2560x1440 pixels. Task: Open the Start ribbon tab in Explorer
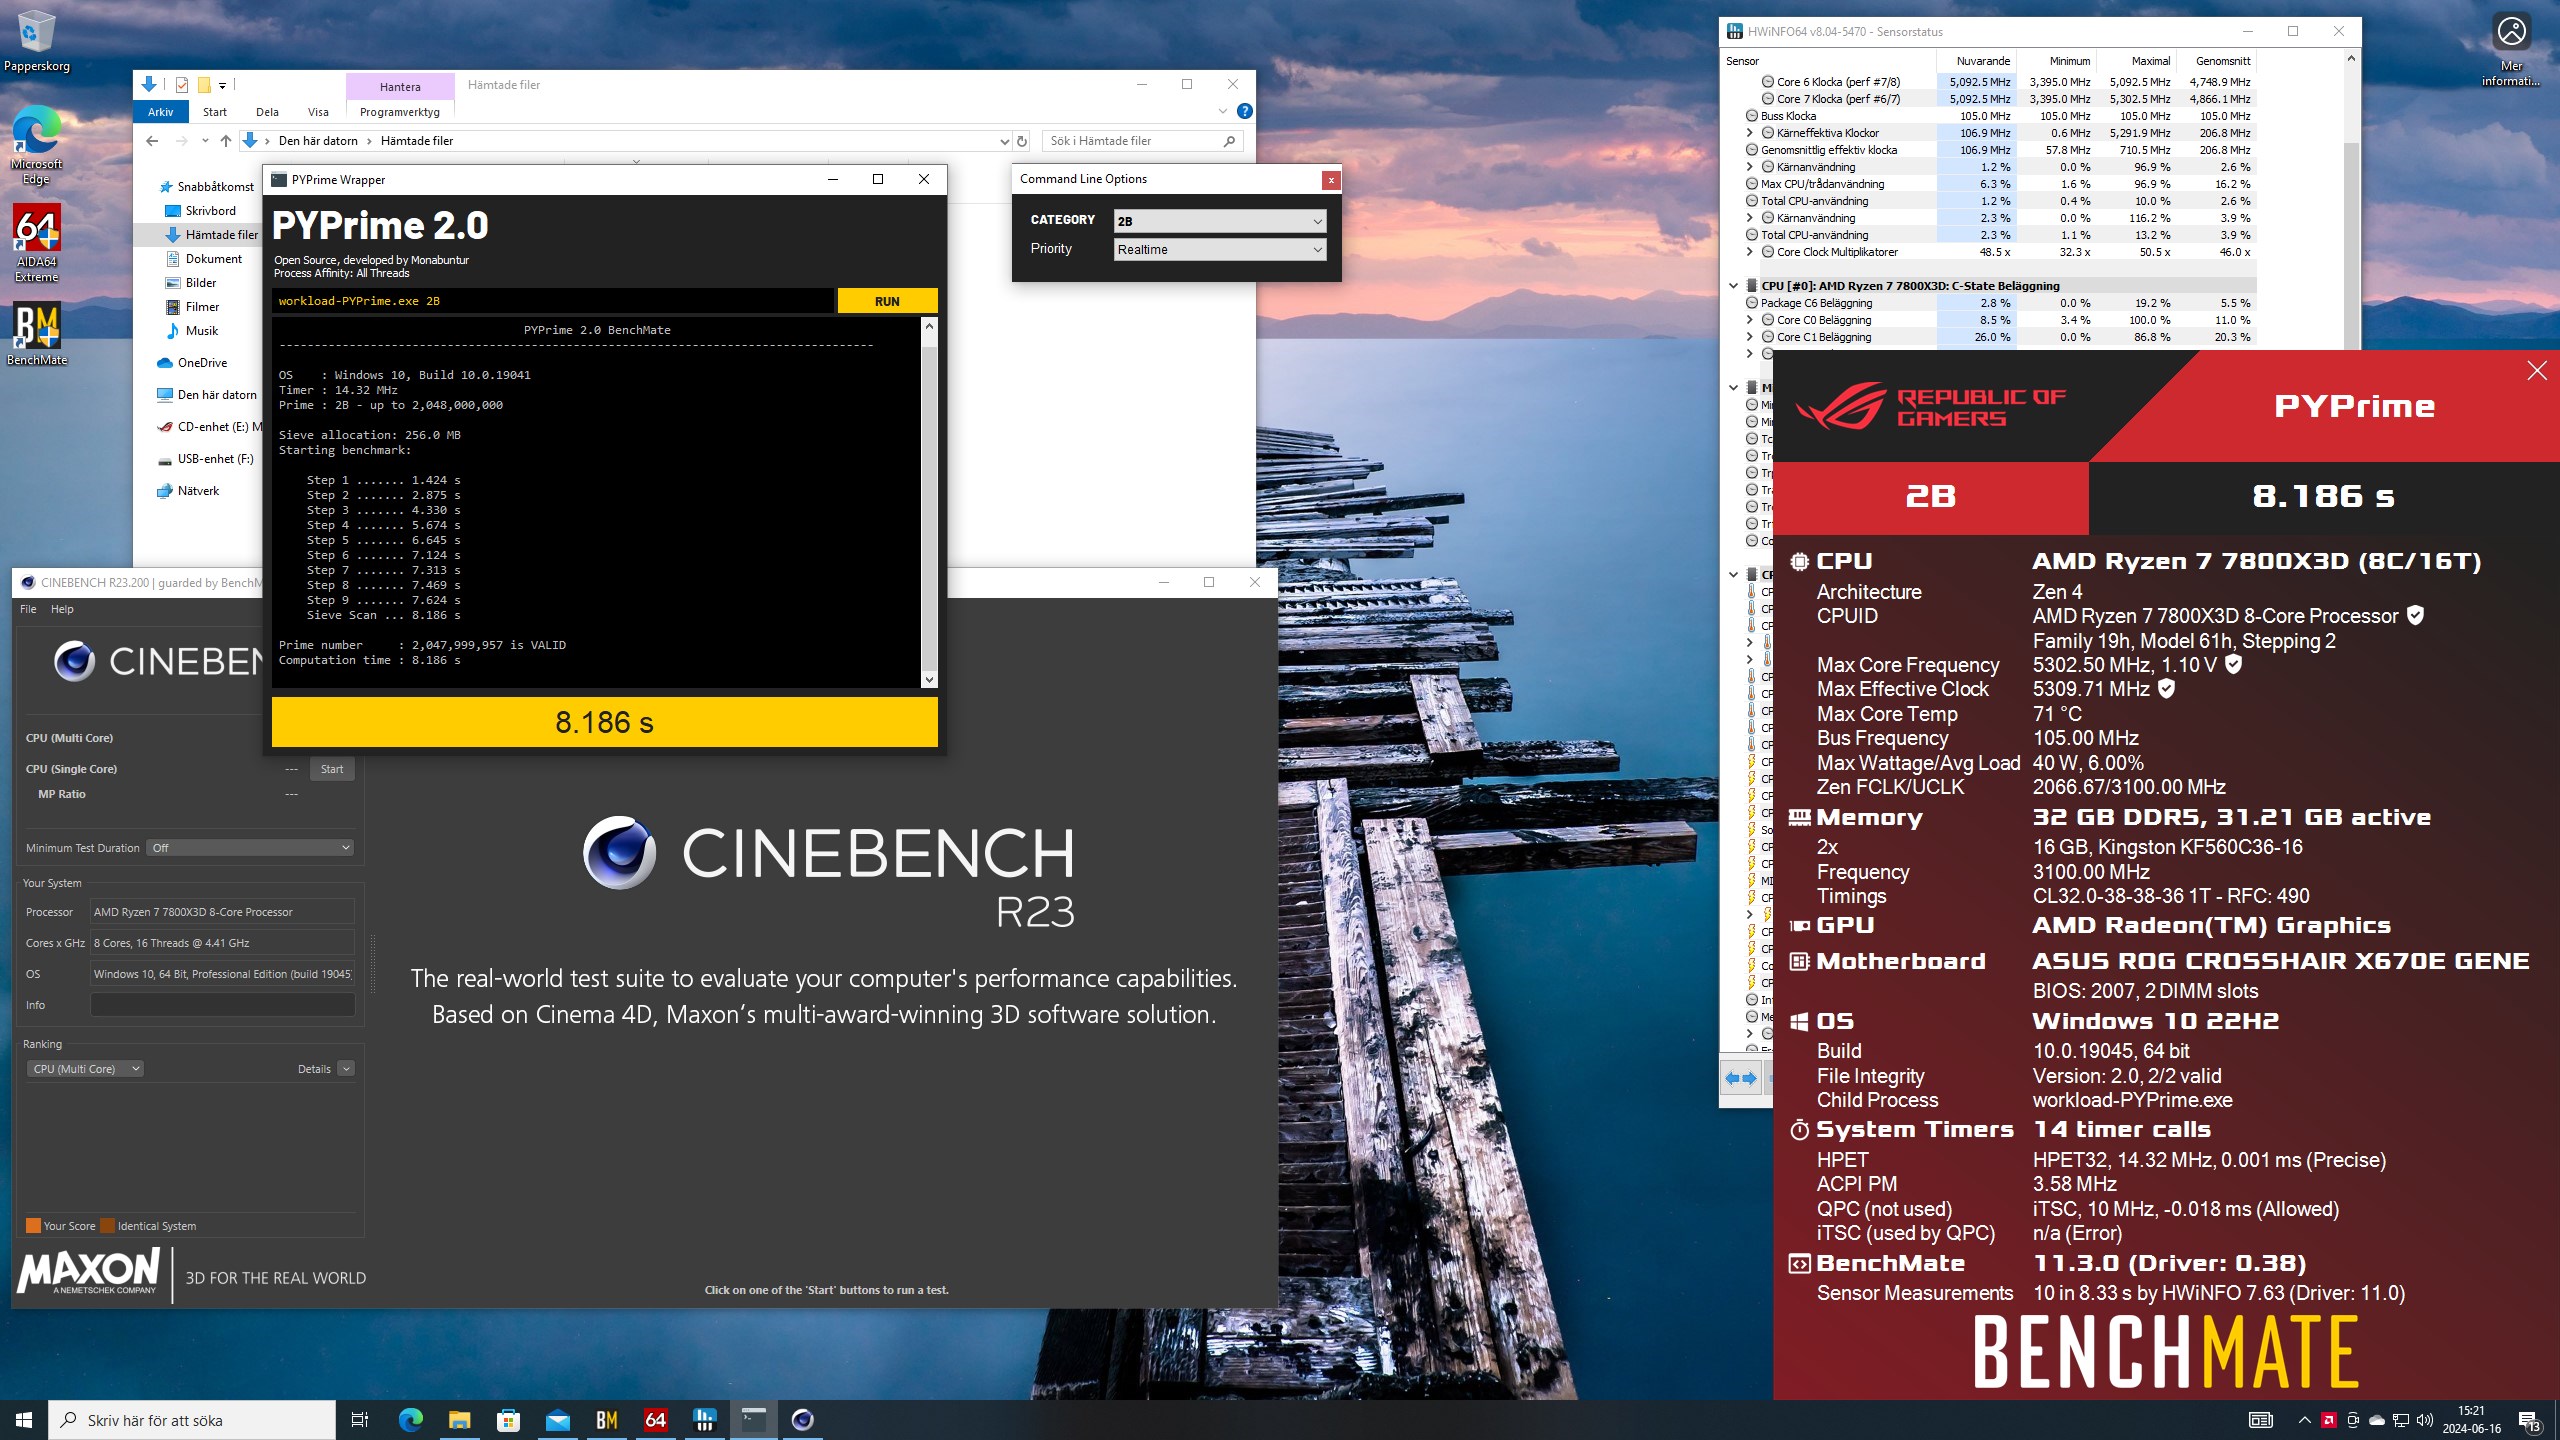(214, 112)
